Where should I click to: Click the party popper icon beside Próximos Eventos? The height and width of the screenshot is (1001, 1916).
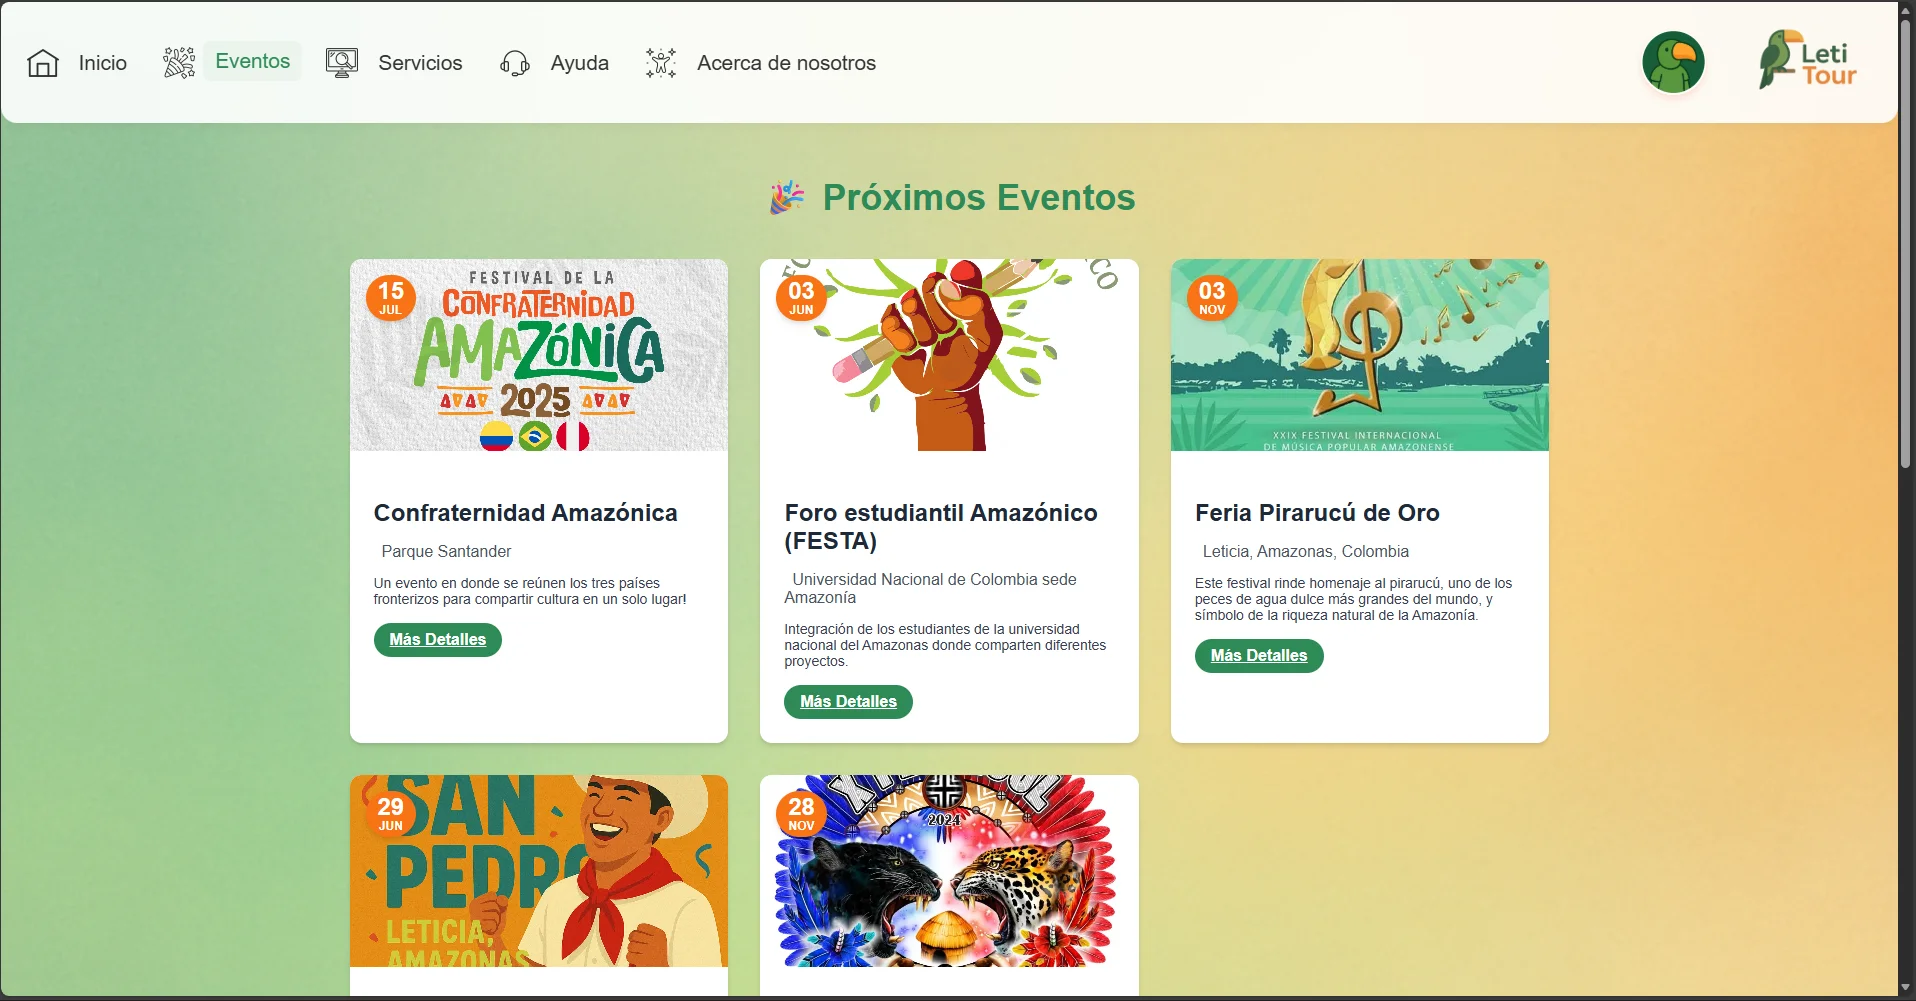[787, 197]
